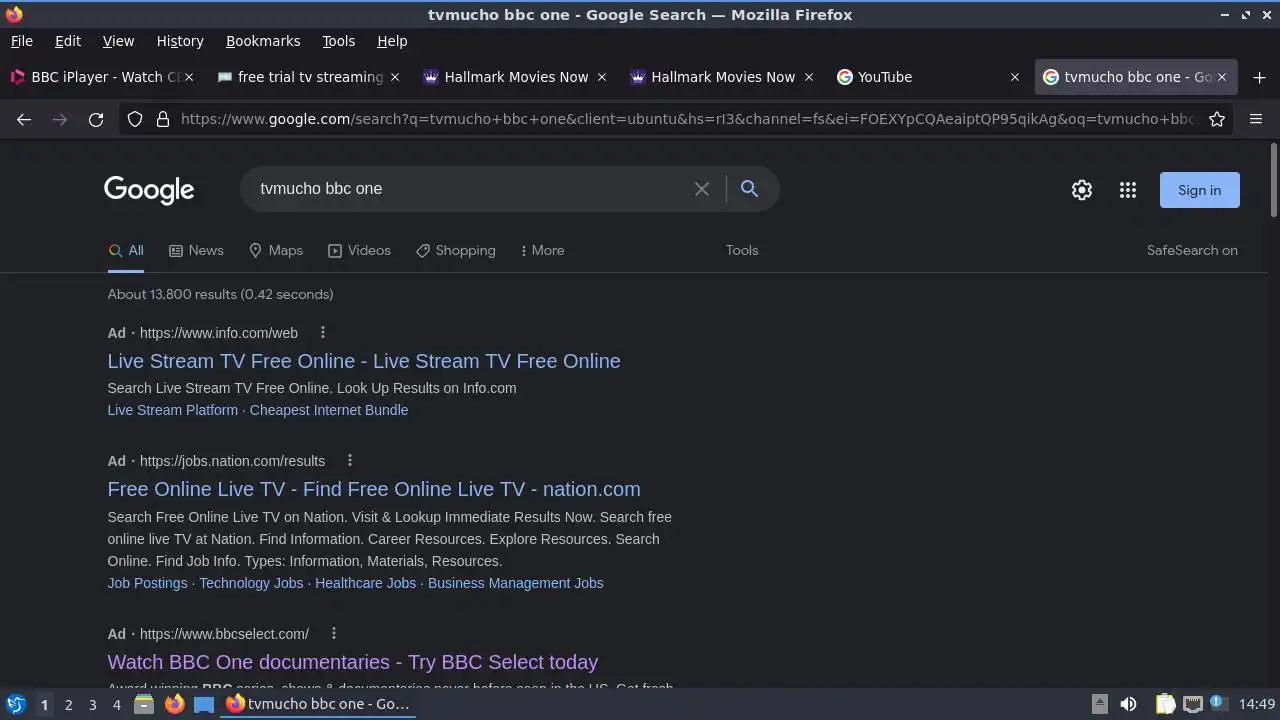Viewport: 1280px width, 720px height.
Task: Open the Technology Jobs sitelink
Action: point(251,583)
